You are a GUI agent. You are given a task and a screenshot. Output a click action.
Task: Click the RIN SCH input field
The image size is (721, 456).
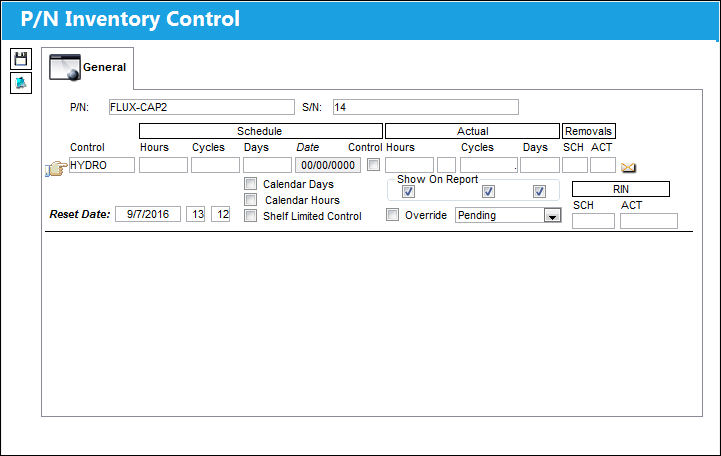coord(593,221)
